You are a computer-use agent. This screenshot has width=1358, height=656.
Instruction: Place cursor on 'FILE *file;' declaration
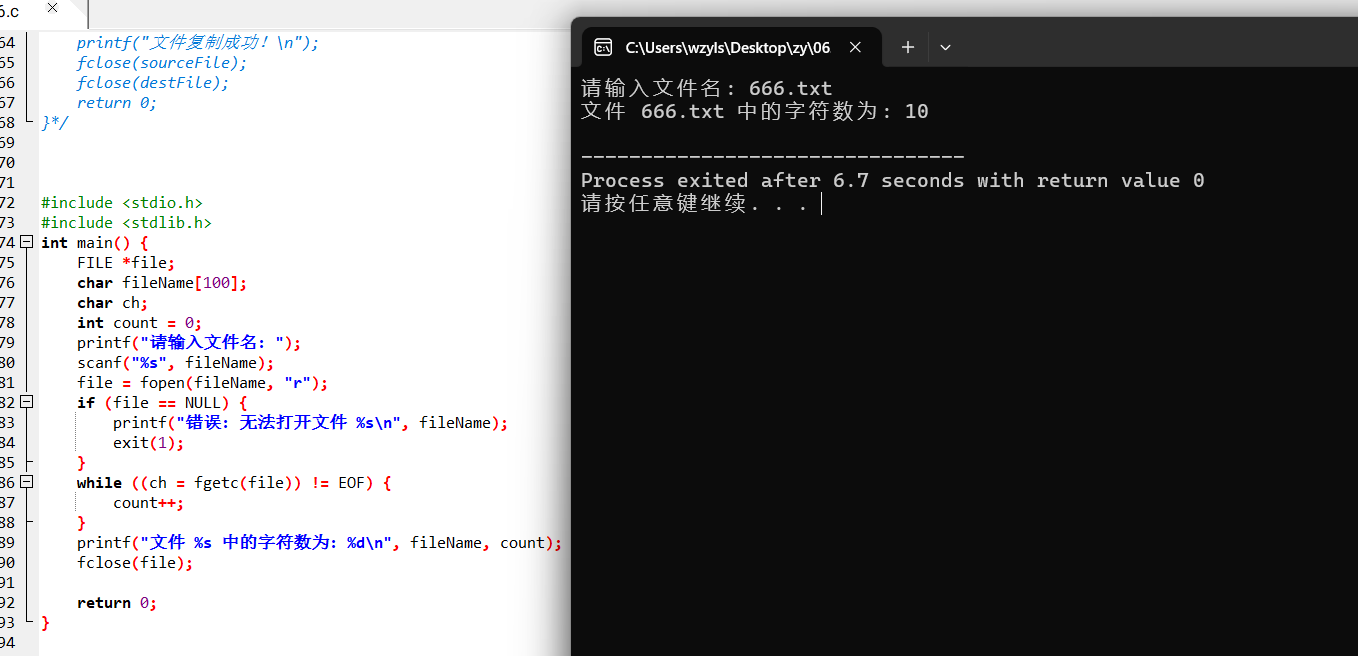pyautogui.click(x=126, y=262)
